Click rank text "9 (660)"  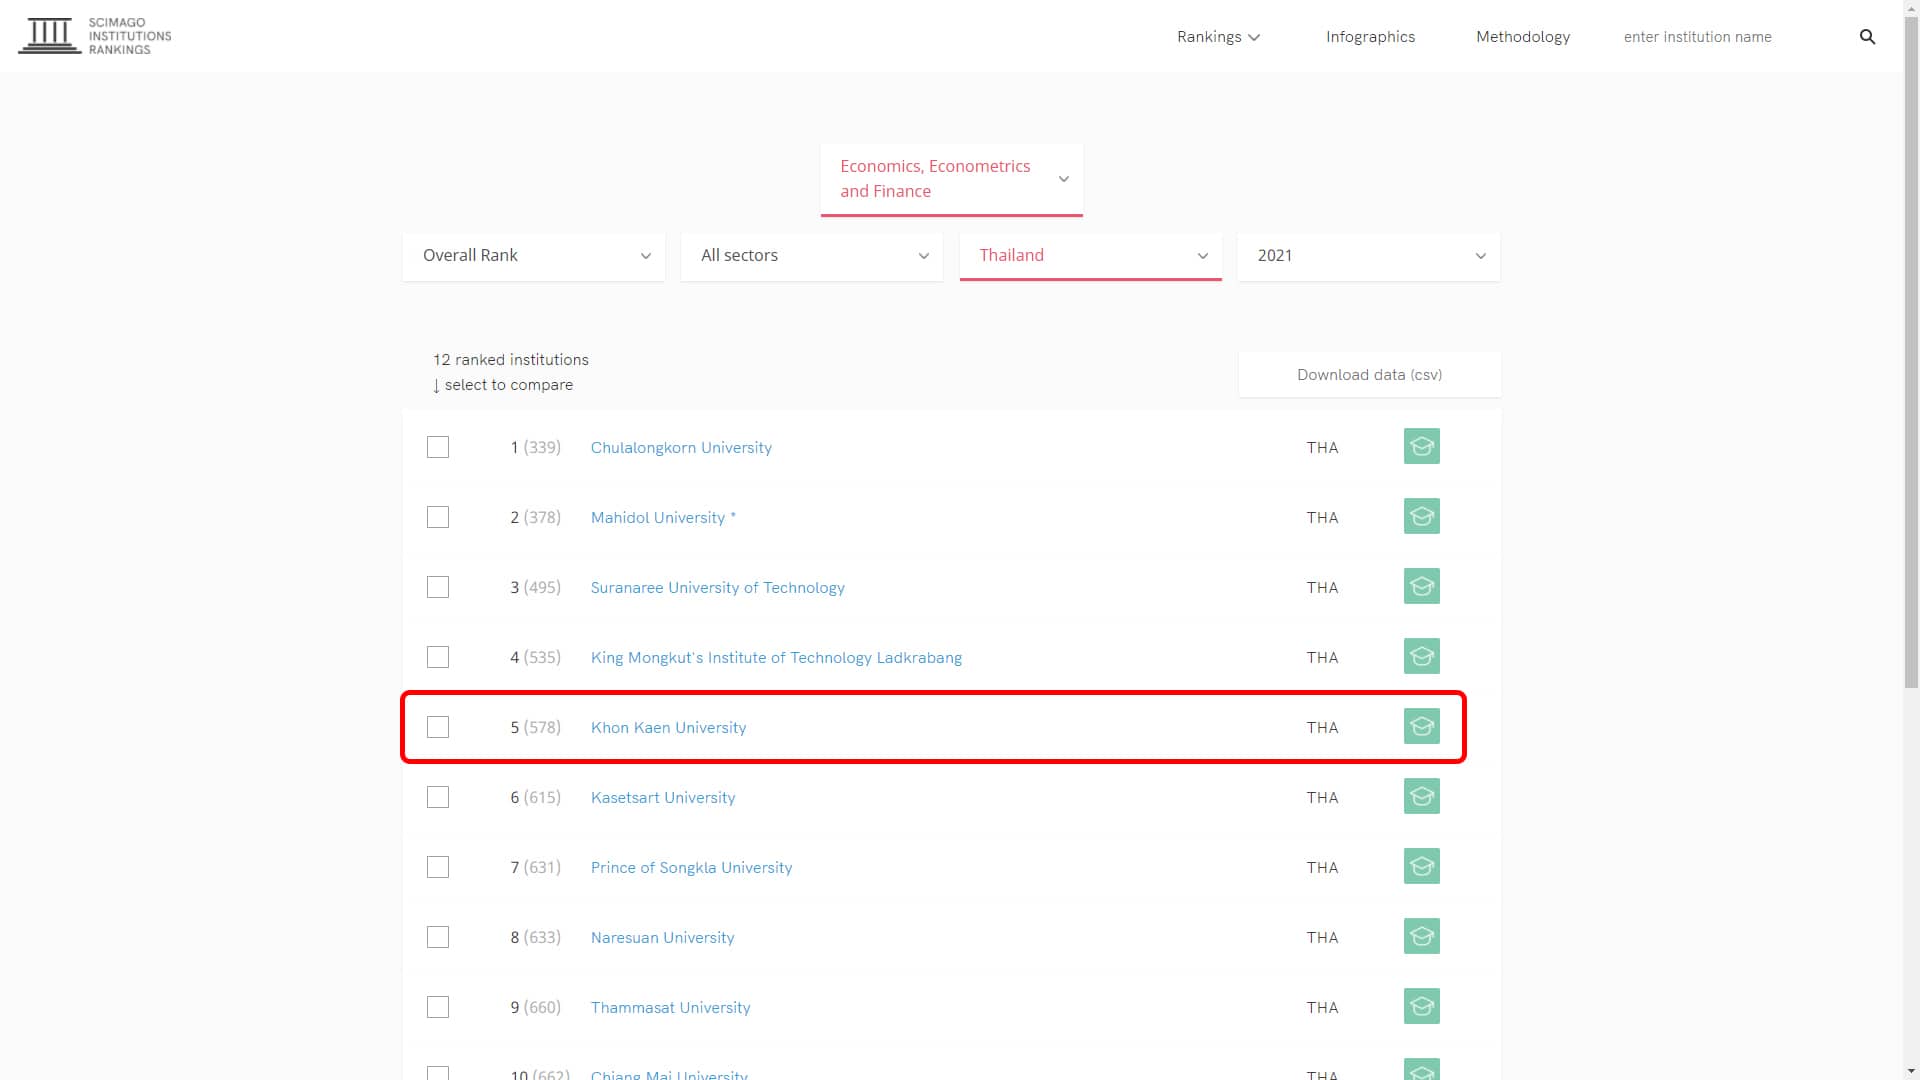[x=535, y=1008]
